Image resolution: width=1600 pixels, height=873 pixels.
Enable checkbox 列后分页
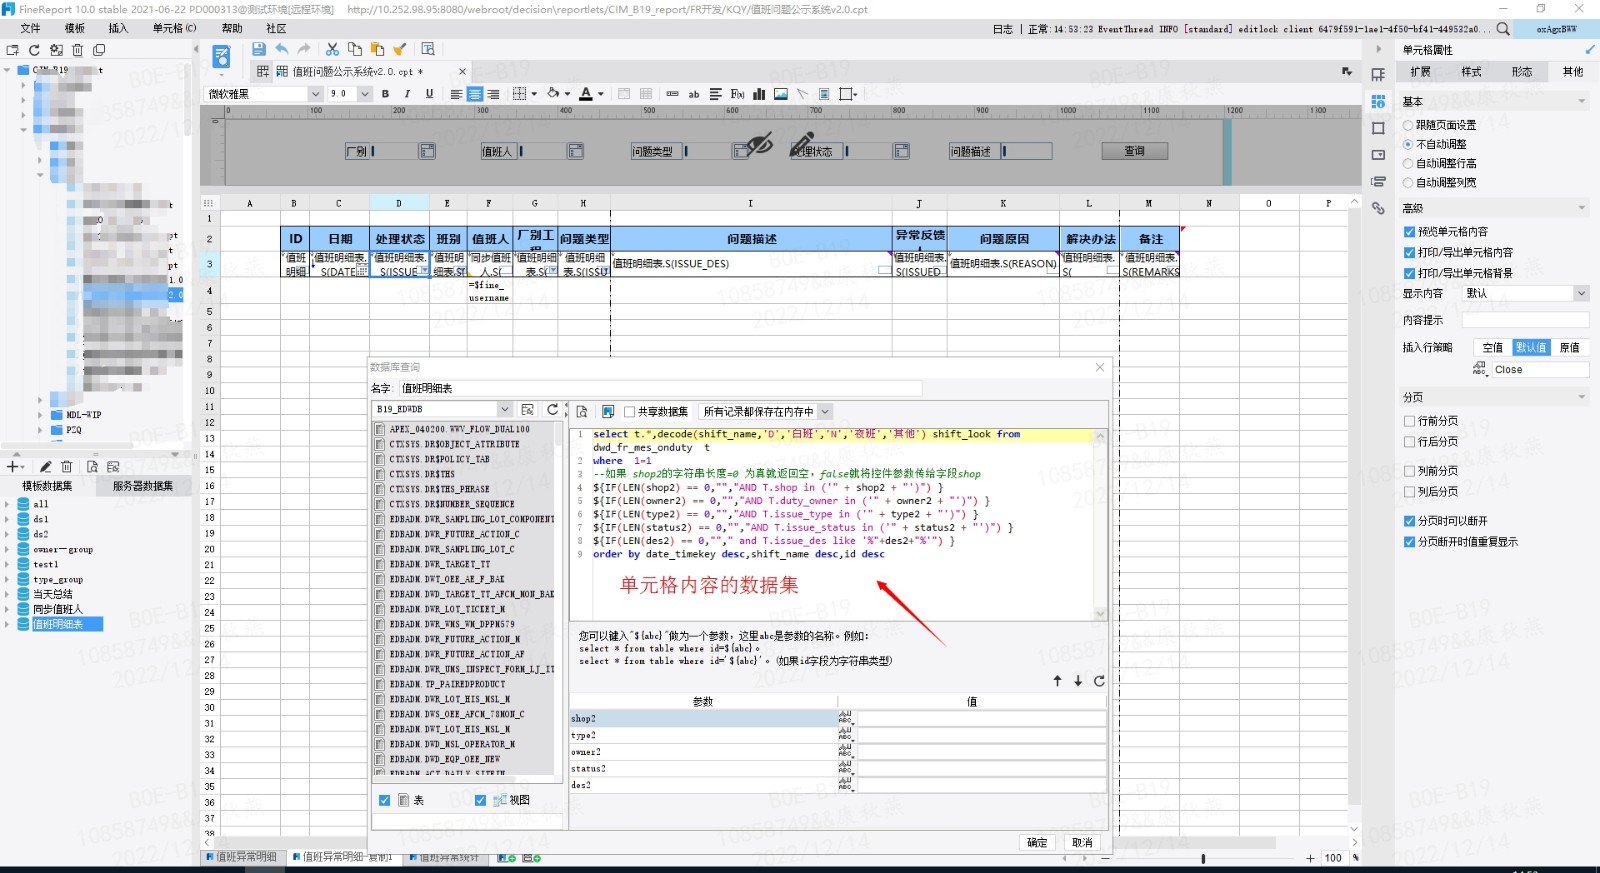1409,491
